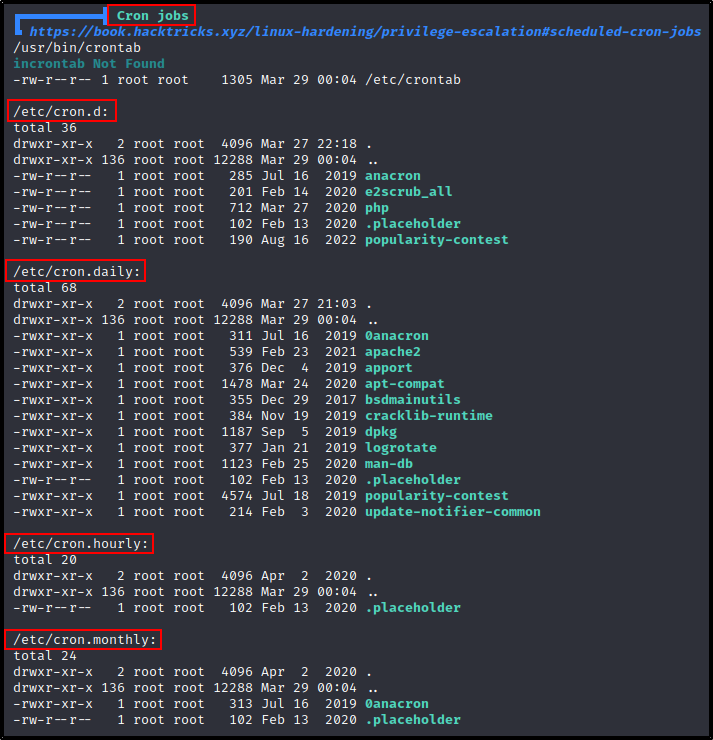Select the apt-compat script entry
The width and height of the screenshot is (713, 740).
[x=404, y=384]
